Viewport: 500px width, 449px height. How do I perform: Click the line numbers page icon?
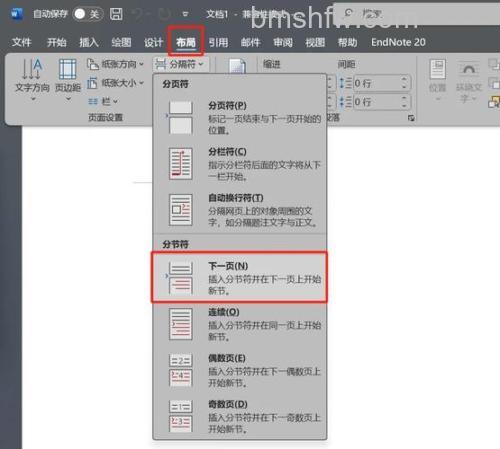tap(237, 66)
